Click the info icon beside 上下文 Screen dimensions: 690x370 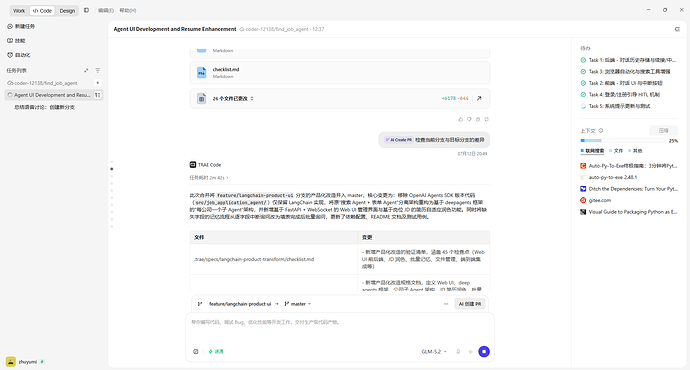point(601,131)
